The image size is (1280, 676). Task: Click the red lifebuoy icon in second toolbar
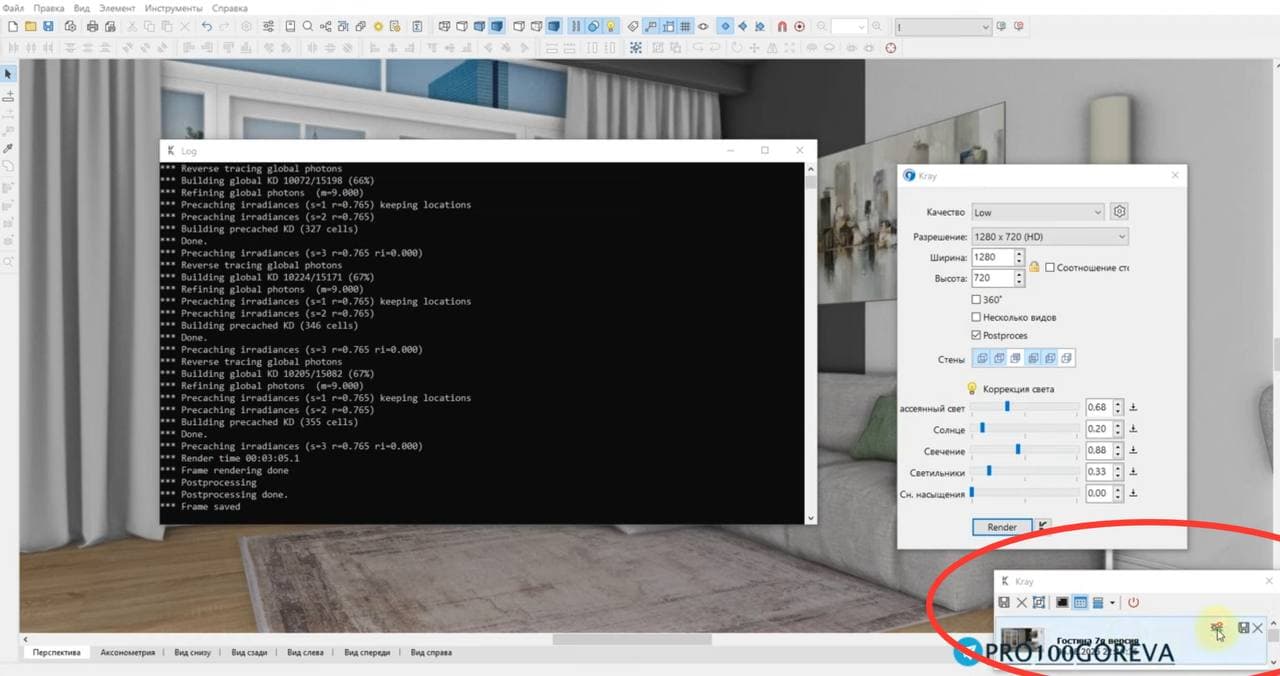(x=890, y=47)
